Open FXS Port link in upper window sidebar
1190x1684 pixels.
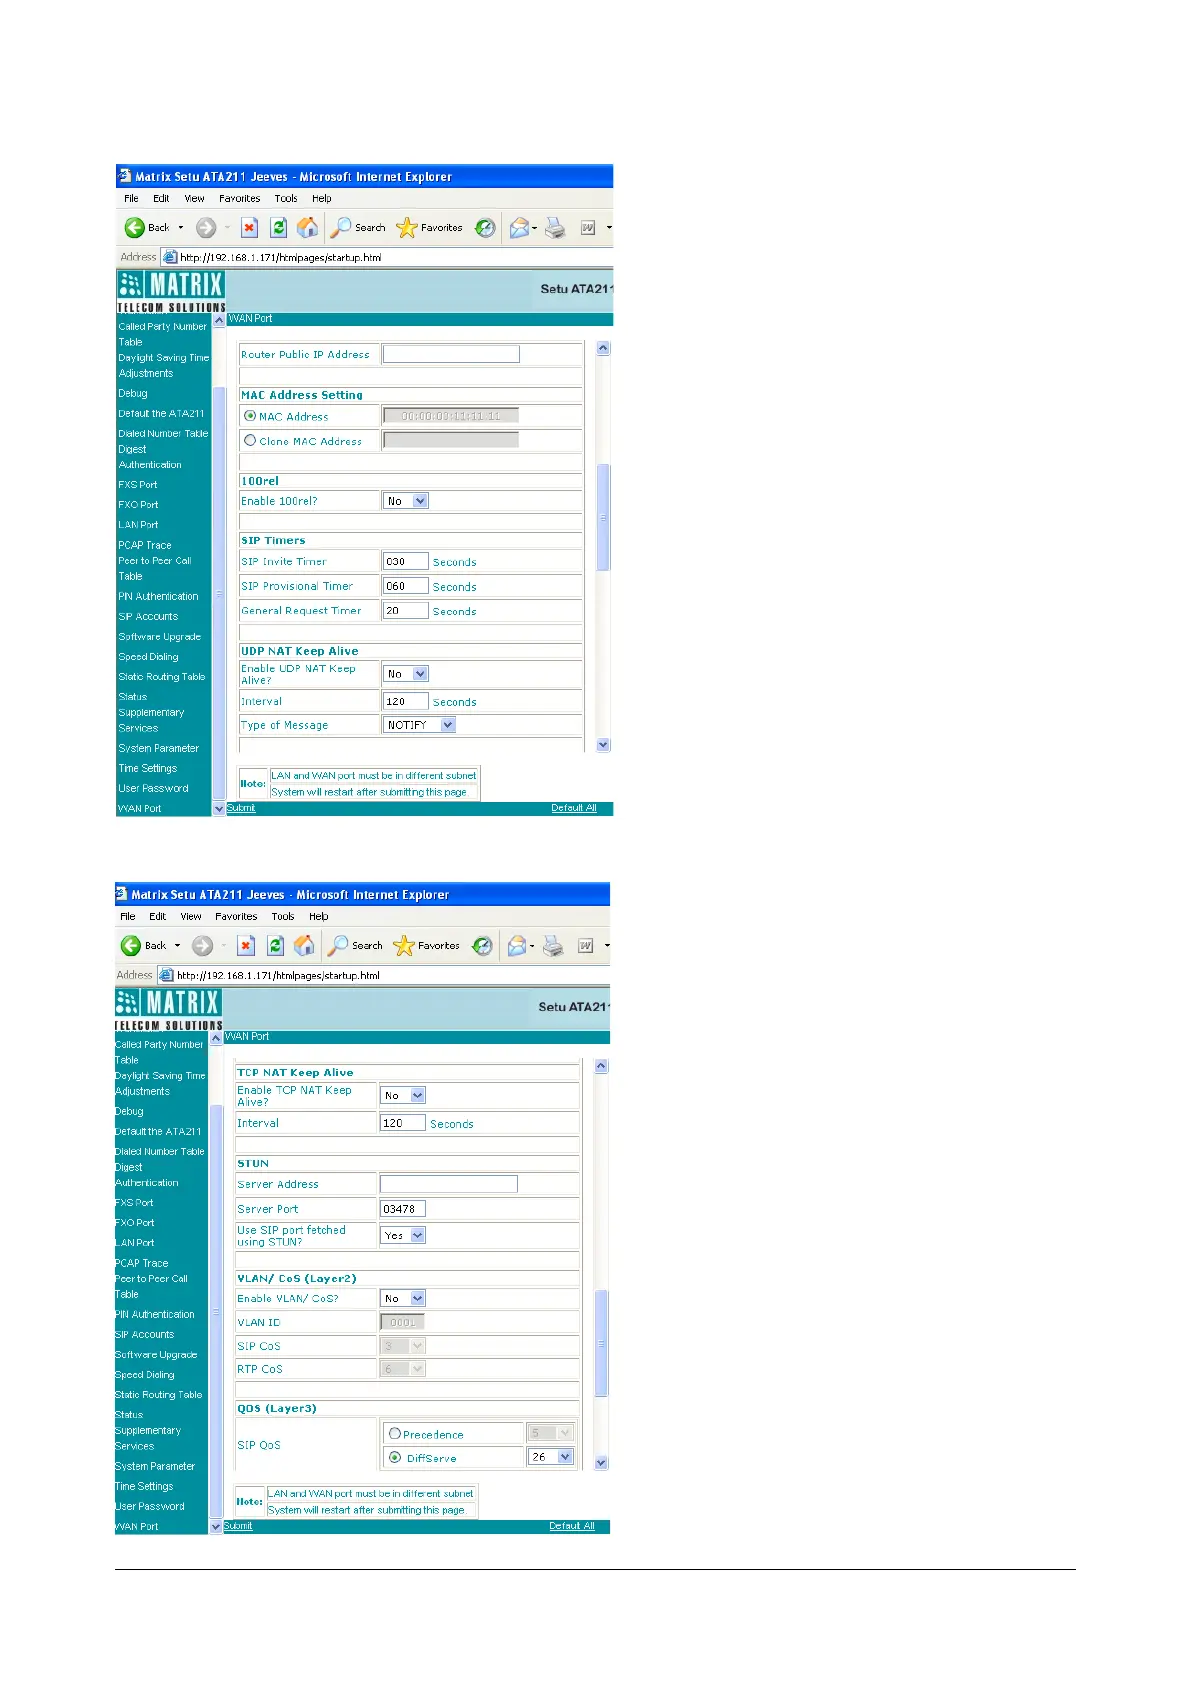[138, 485]
